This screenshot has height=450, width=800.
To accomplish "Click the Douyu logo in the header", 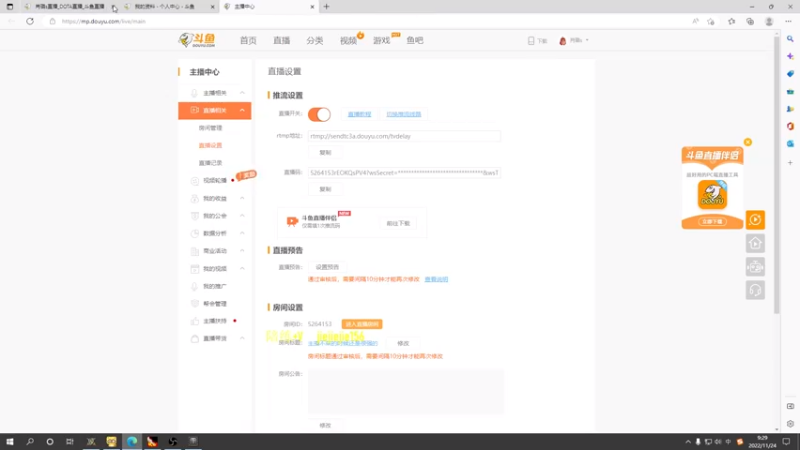I will (x=197, y=40).
